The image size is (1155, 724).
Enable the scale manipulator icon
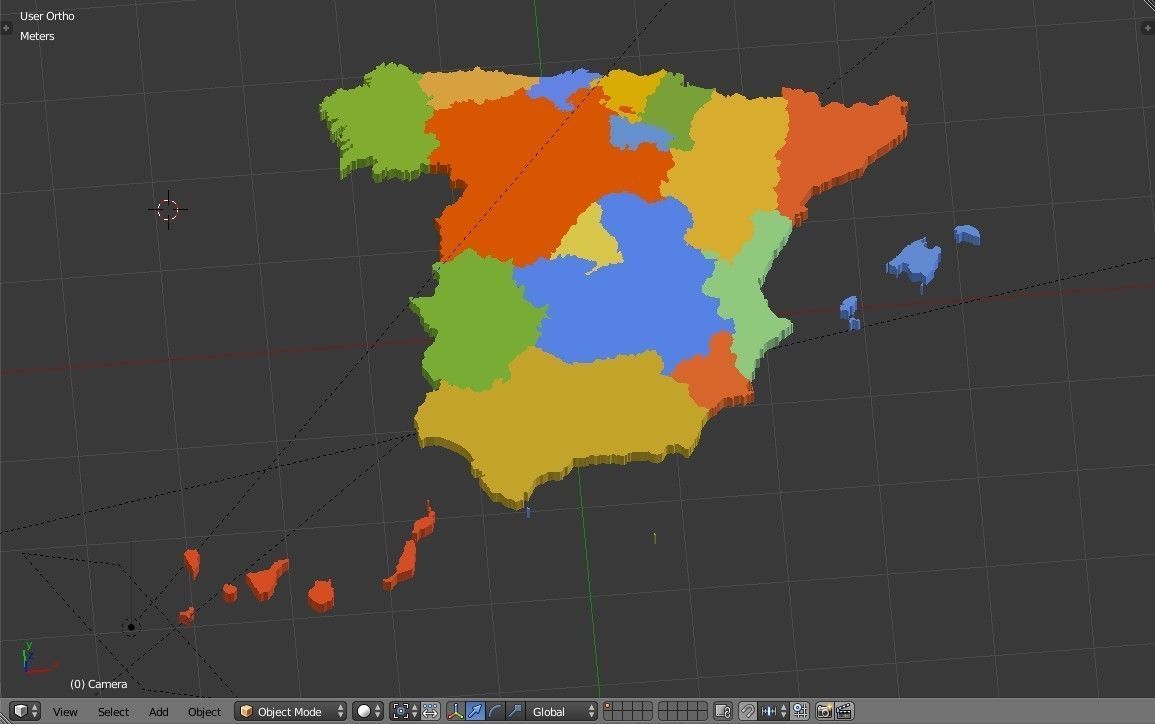click(515, 711)
